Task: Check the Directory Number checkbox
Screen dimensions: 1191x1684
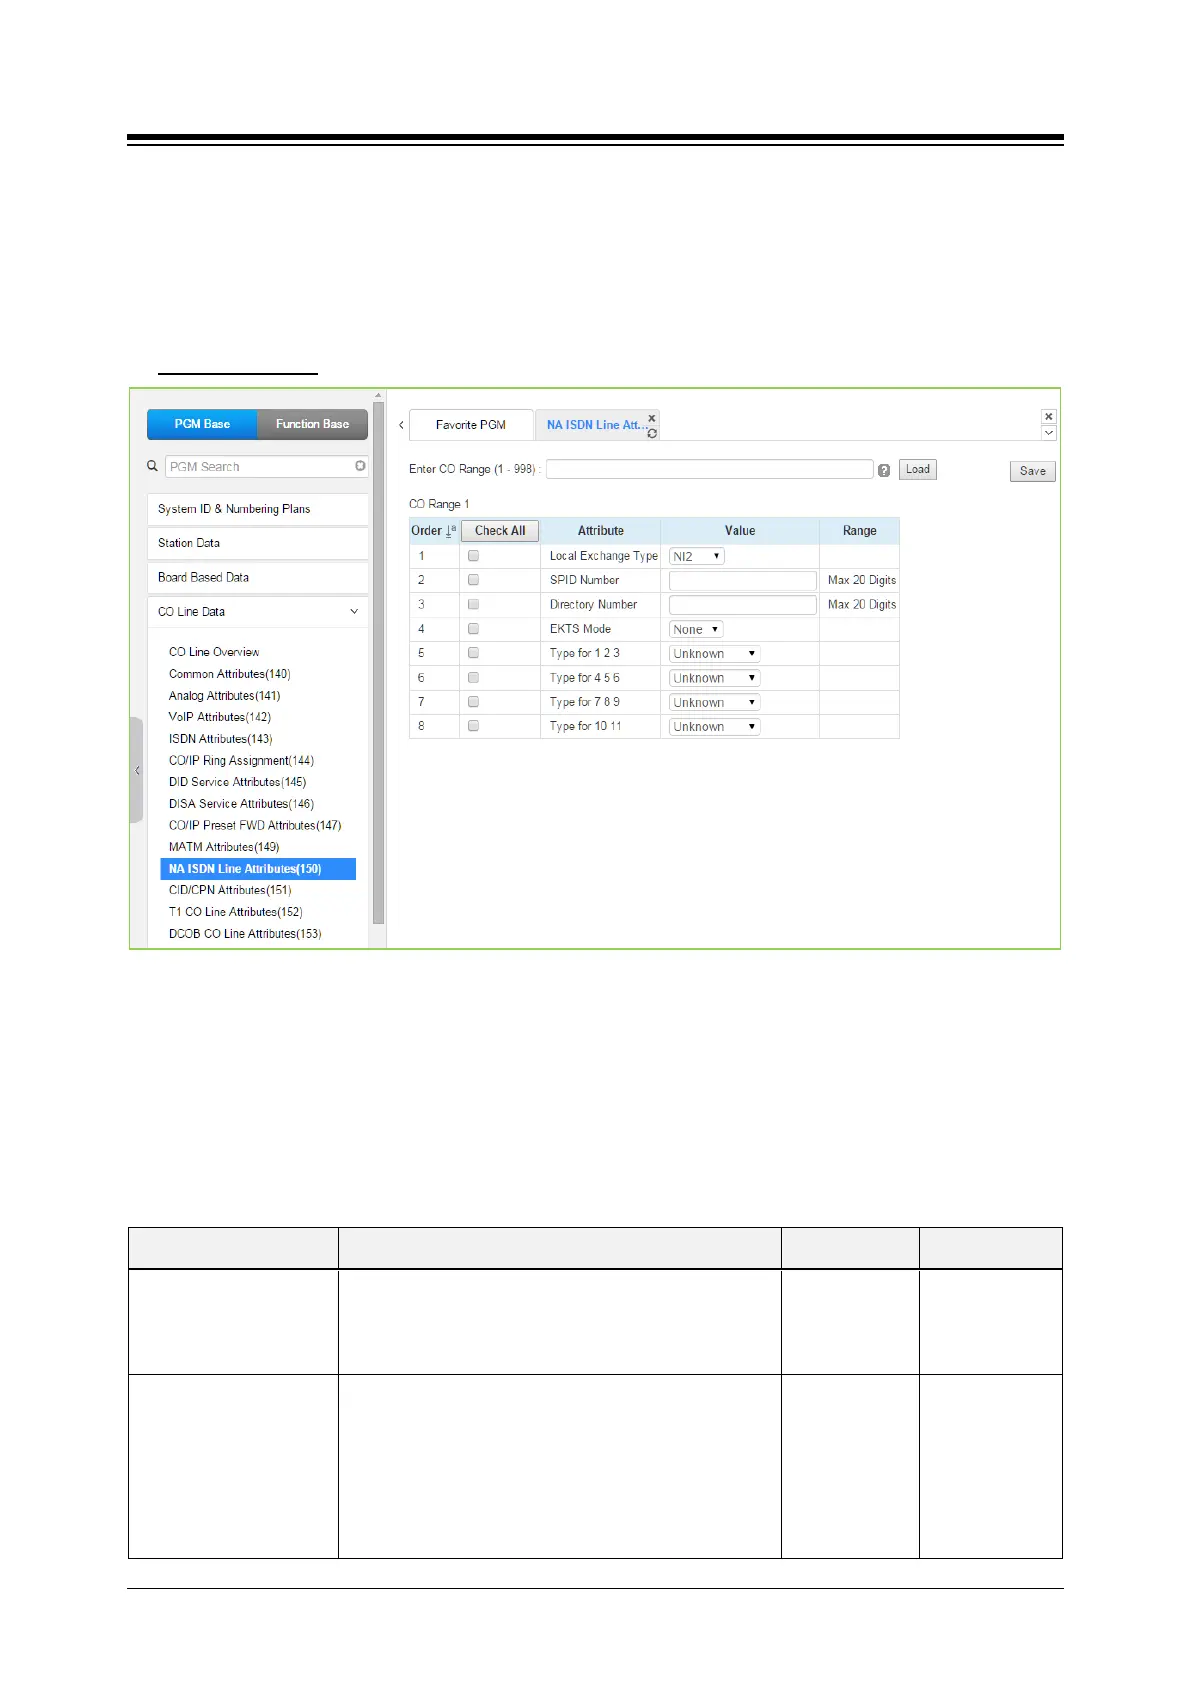Action: pos(473,604)
